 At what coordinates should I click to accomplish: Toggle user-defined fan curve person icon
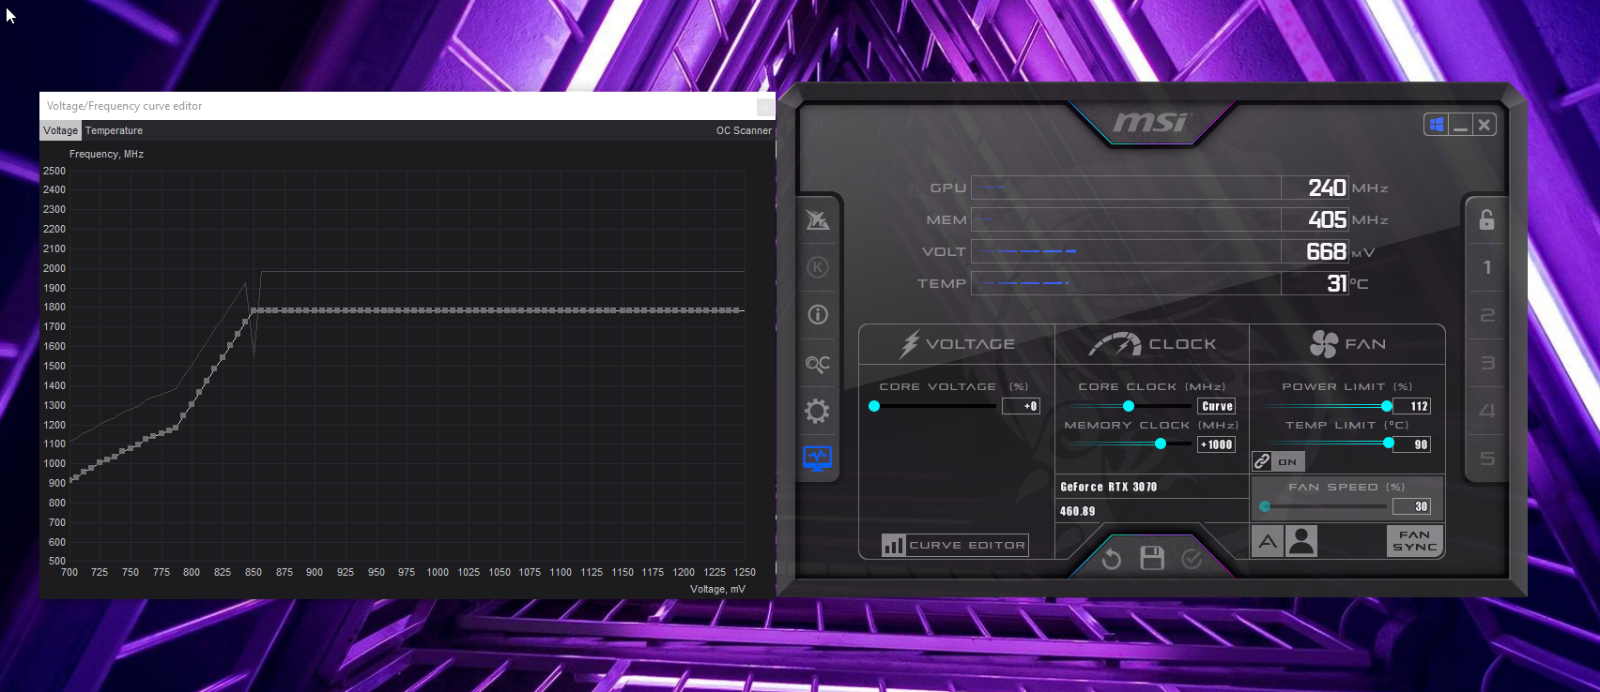pos(1301,542)
